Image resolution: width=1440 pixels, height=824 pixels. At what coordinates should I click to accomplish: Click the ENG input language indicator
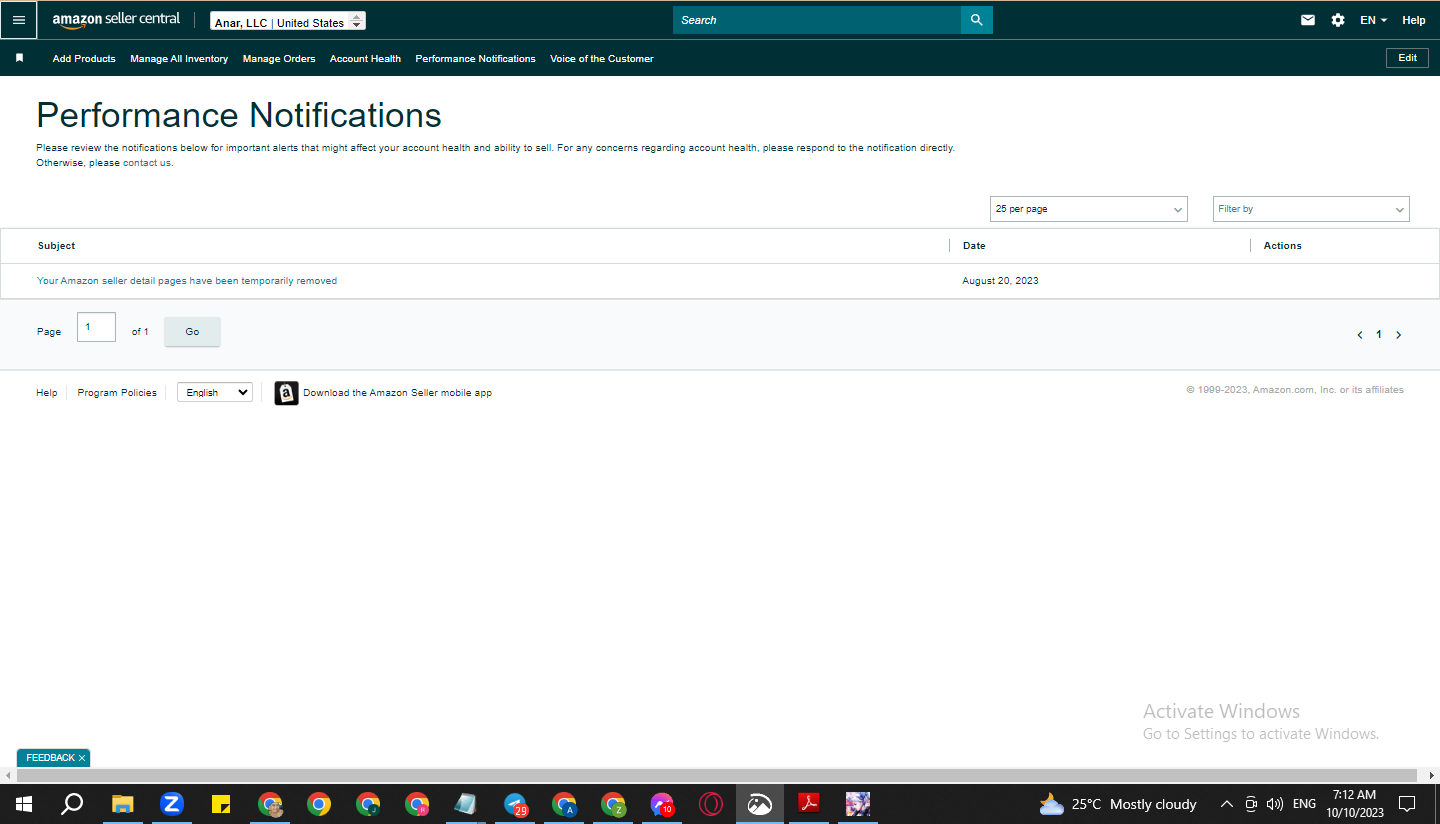tap(1304, 804)
